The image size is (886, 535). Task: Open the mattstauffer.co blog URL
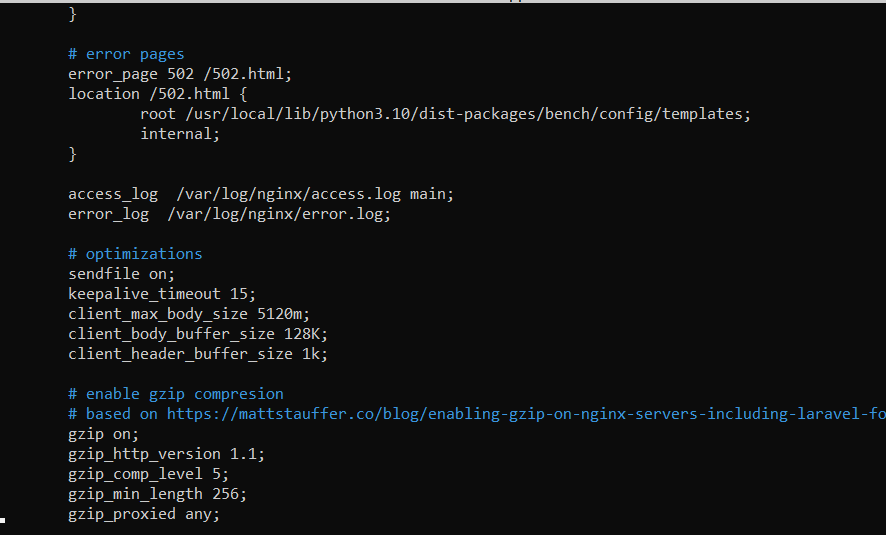[526, 414]
